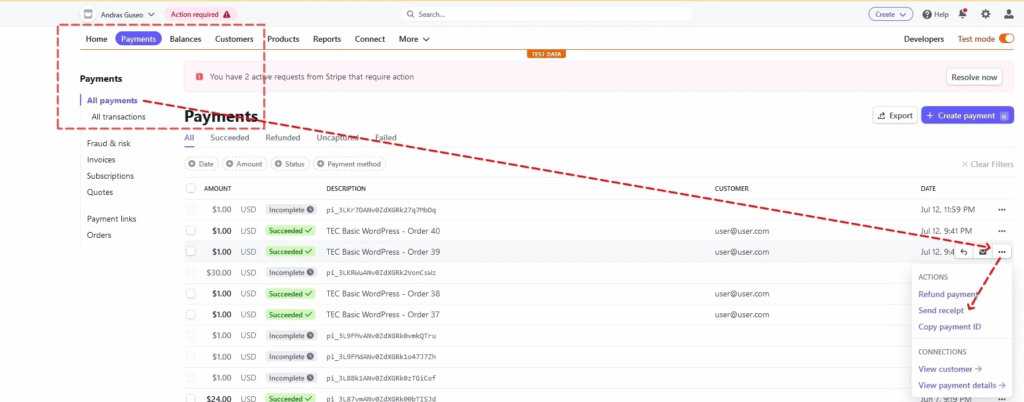This screenshot has width=1024, height=402.
Task: Click the Action required warning badge
Action: [x=200, y=15]
